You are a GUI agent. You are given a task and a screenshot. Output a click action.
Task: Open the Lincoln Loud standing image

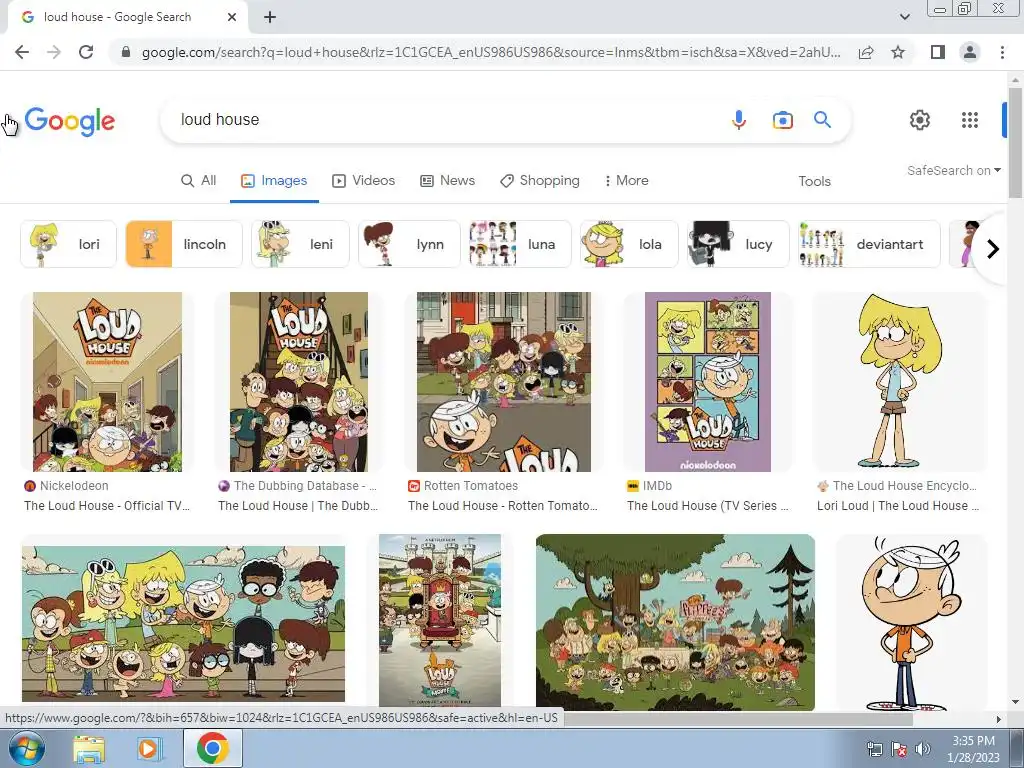pos(910,624)
